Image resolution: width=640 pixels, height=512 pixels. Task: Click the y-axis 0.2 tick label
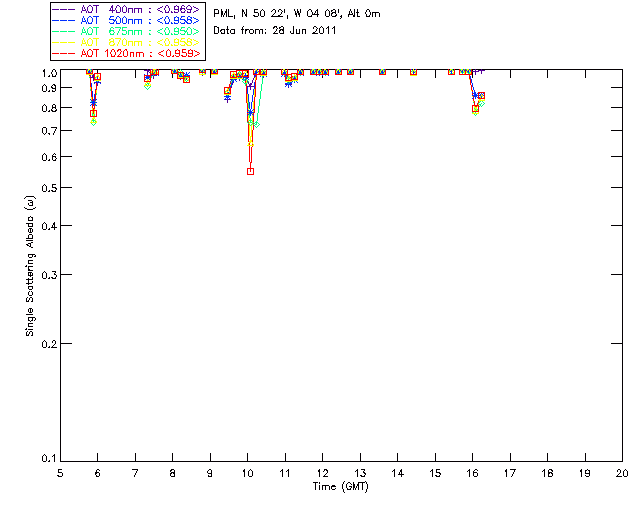(x=49, y=344)
